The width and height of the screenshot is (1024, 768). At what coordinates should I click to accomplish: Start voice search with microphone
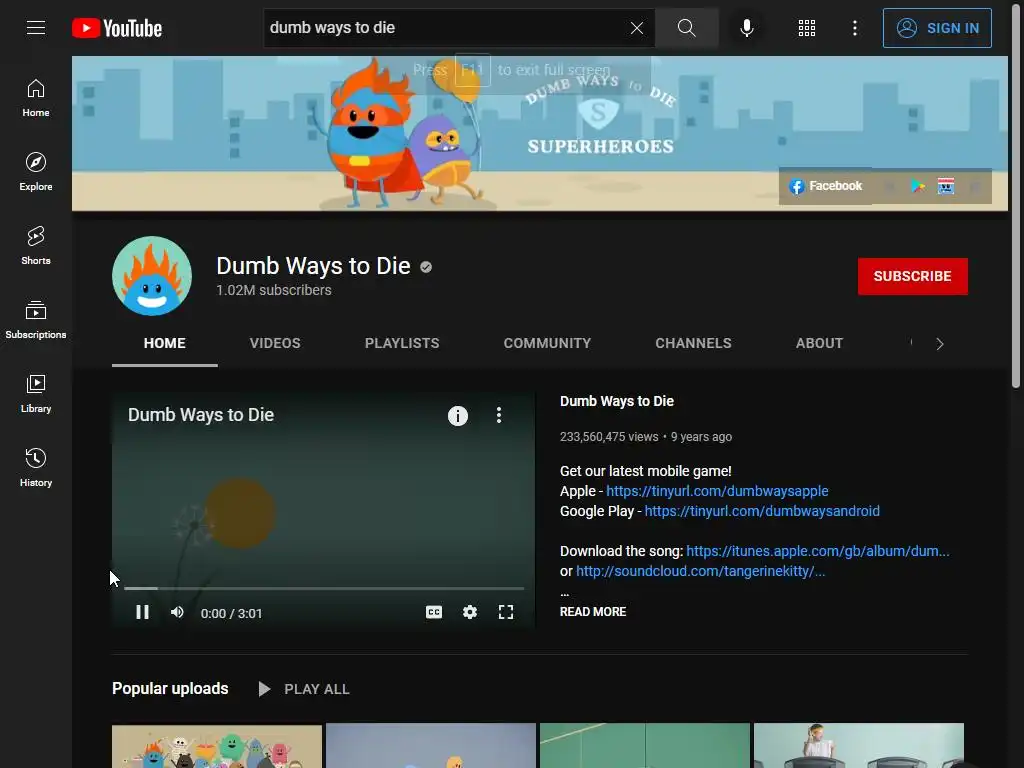747,27
